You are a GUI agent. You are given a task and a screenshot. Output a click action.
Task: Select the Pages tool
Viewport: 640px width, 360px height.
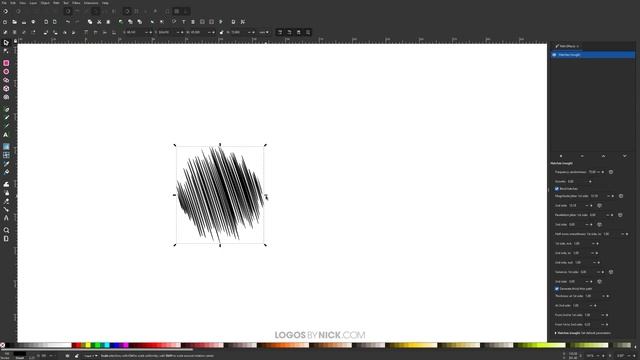click(x=6, y=239)
